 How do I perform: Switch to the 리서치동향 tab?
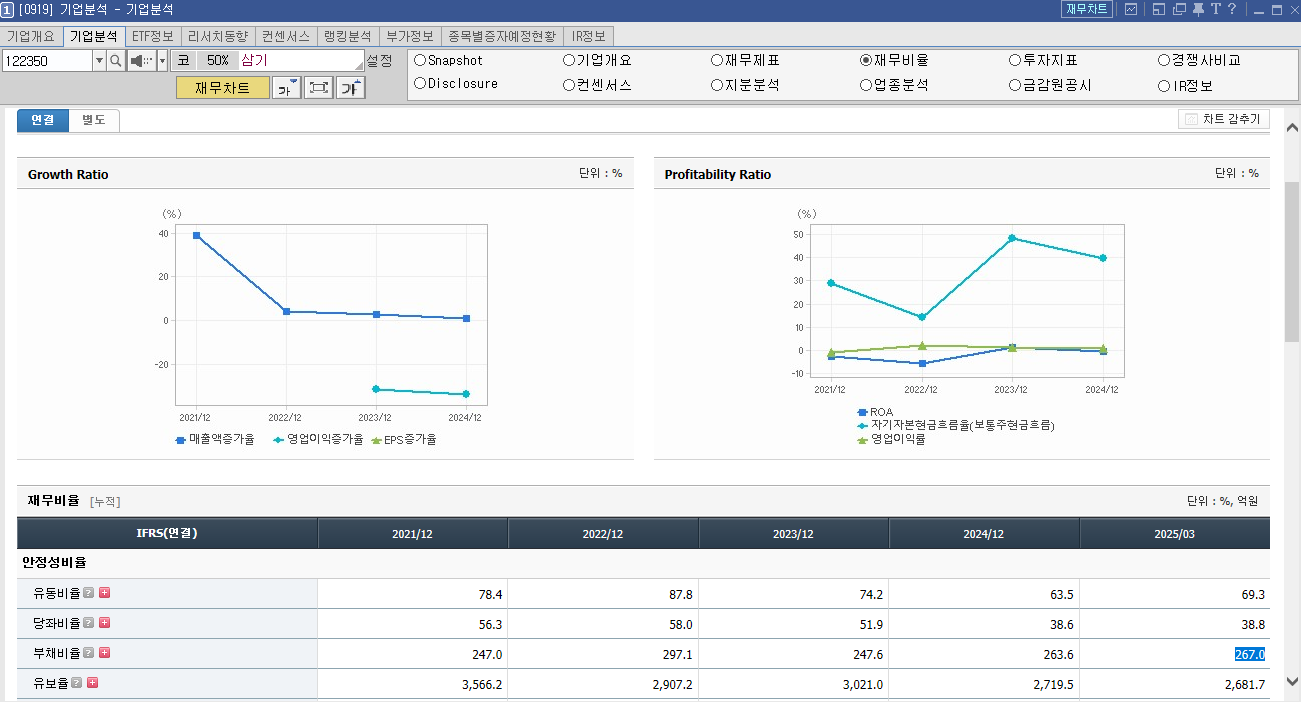[218, 36]
